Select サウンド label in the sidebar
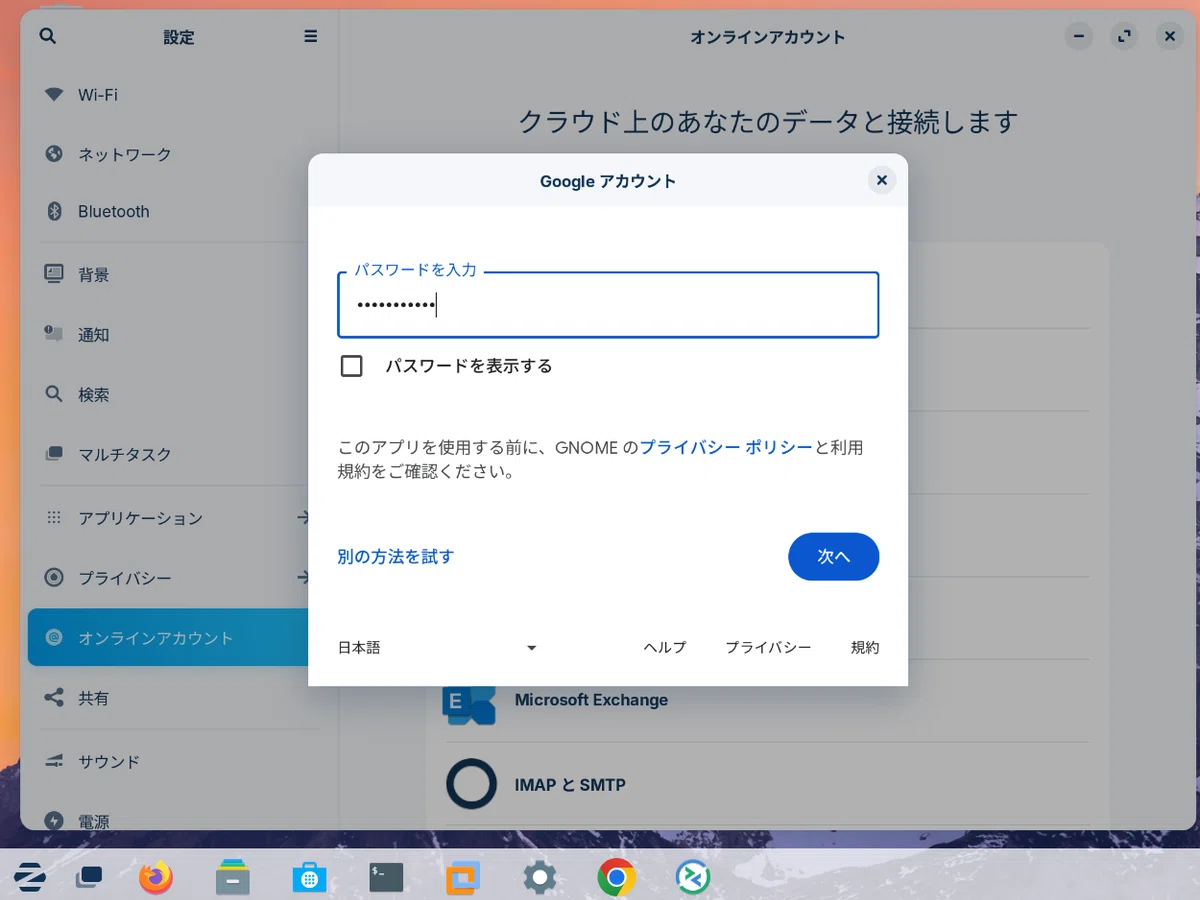The width and height of the screenshot is (1200, 900). (109, 761)
